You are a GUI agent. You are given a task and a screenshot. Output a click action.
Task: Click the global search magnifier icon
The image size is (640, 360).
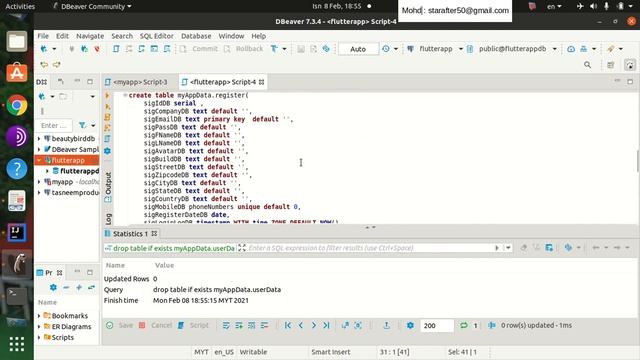587,64
